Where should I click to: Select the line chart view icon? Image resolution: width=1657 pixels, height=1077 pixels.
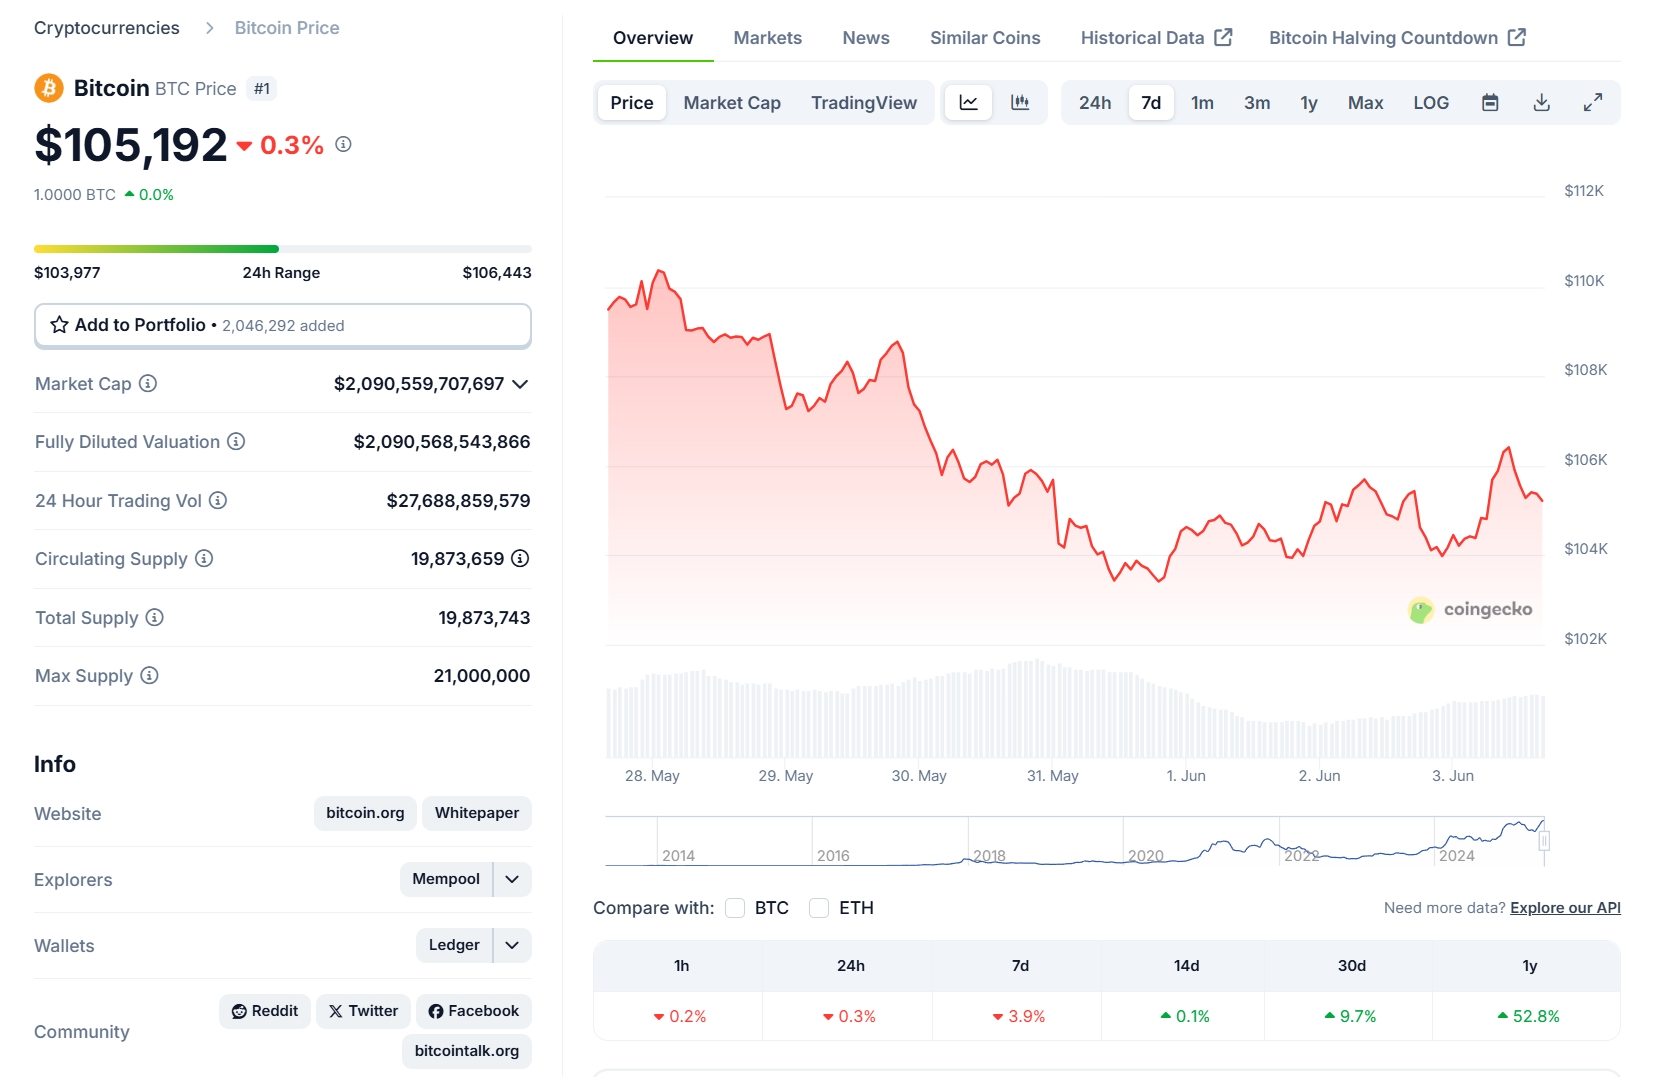pos(969,102)
